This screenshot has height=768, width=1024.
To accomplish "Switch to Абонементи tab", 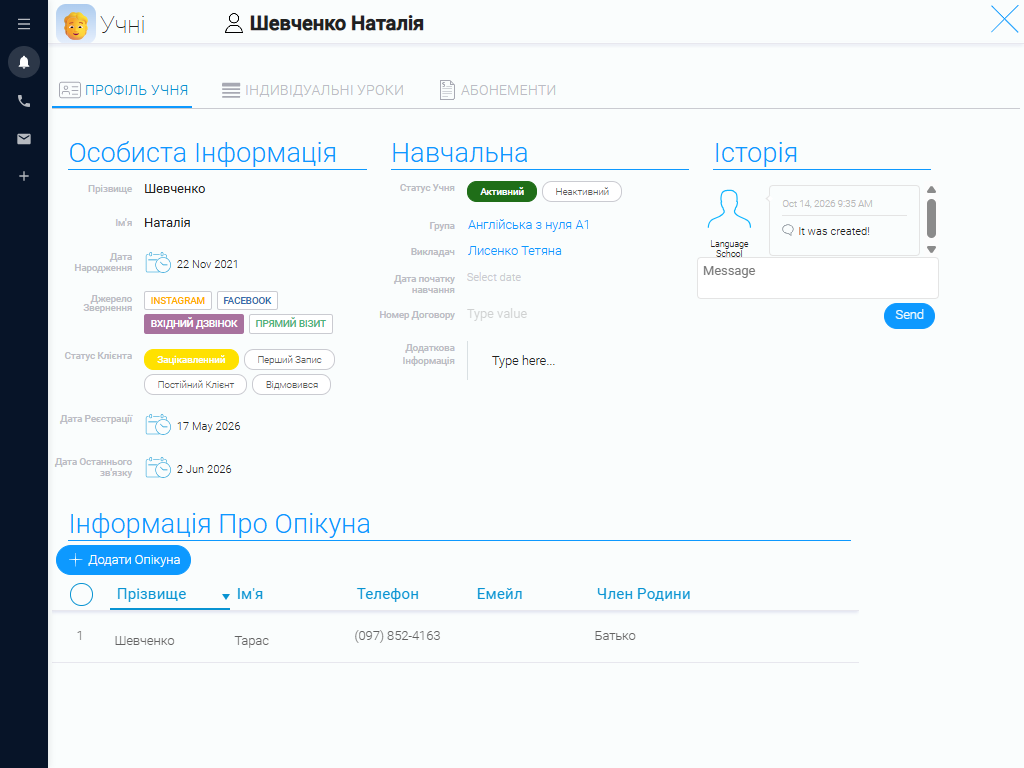I will (498, 90).
